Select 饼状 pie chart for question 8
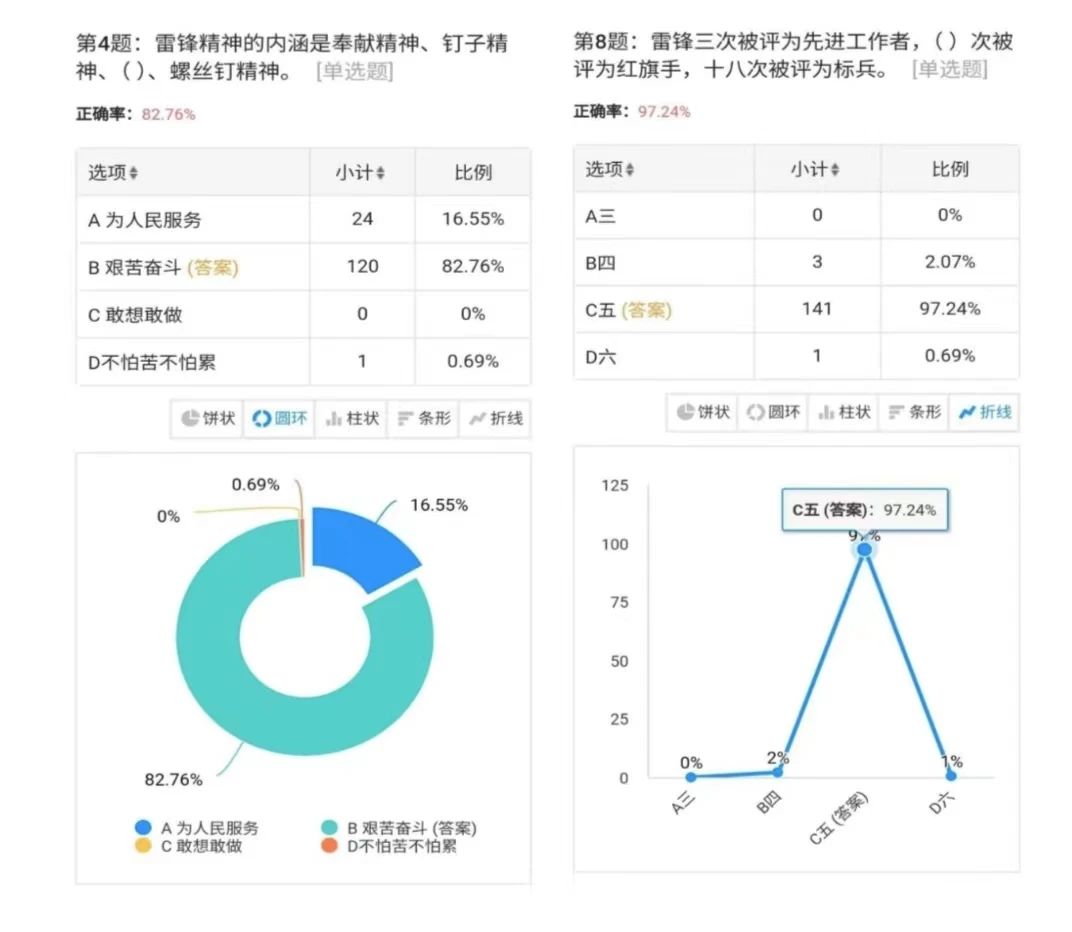 coord(703,412)
